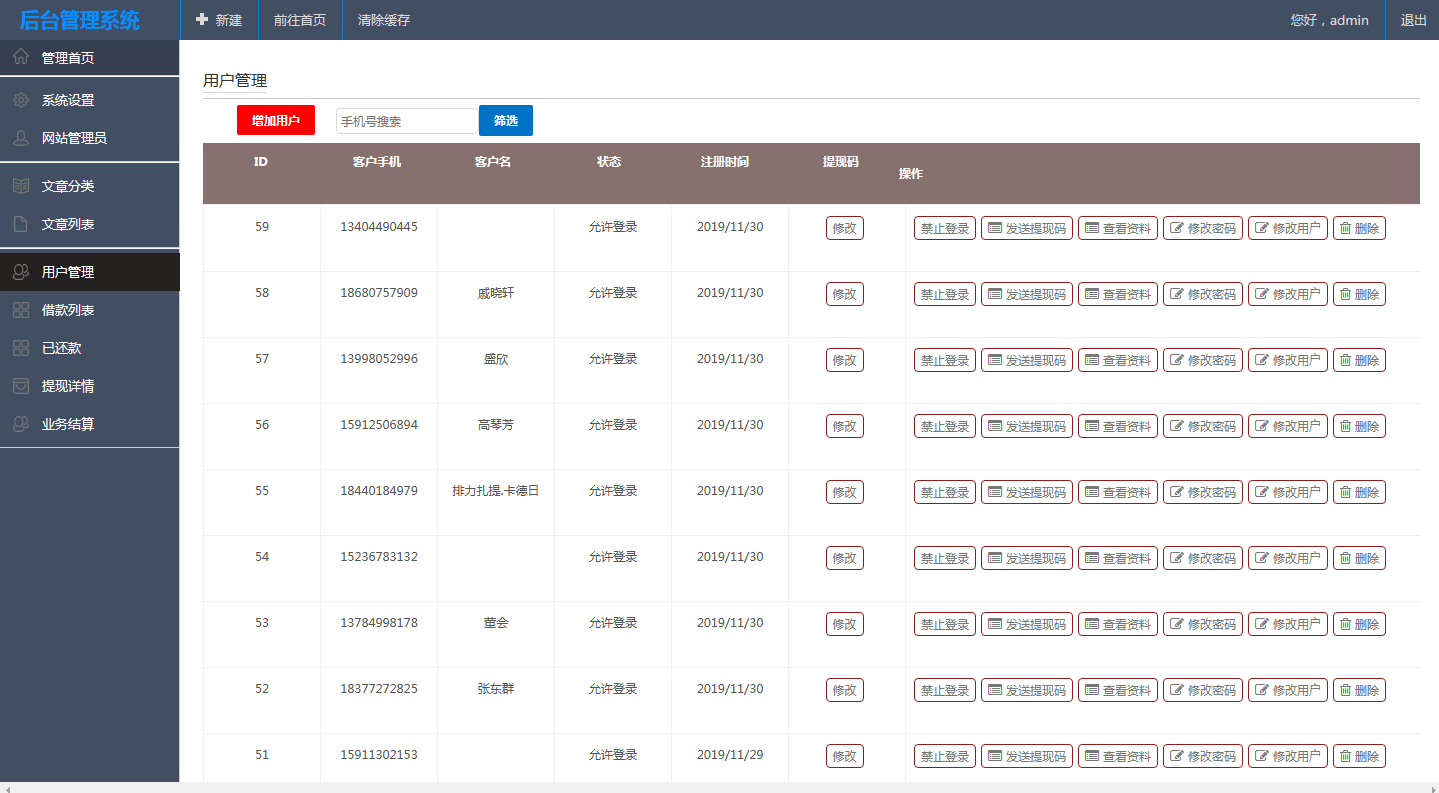Viewport: 1439px width, 793px height.
Task: Click the book icon beside 文章分类
Action: 21,186
